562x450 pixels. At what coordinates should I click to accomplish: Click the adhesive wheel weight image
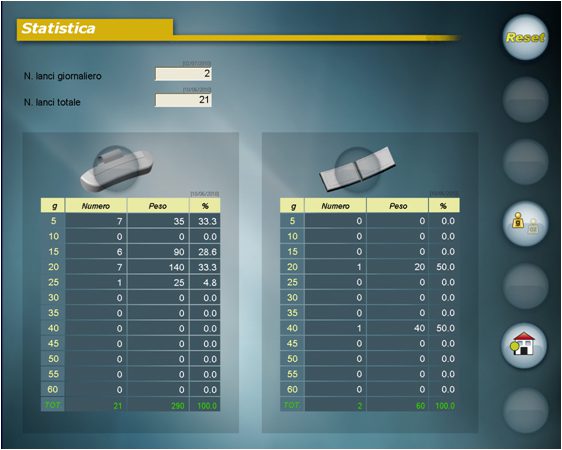(x=357, y=168)
